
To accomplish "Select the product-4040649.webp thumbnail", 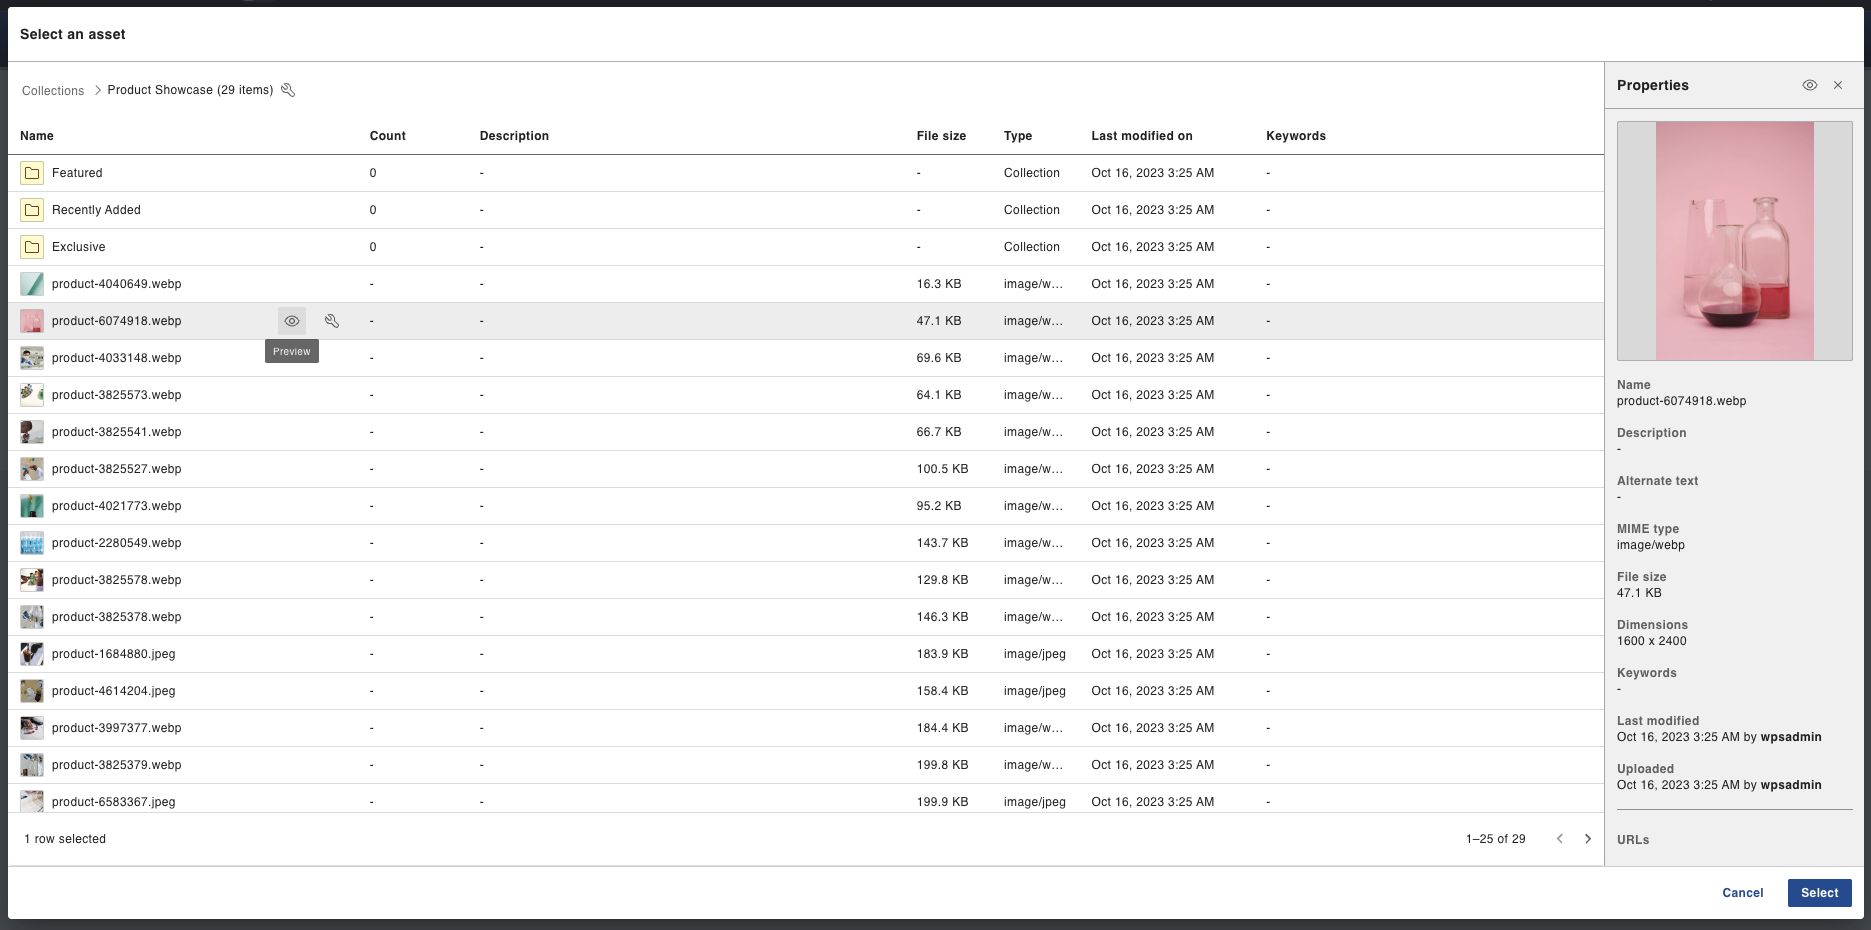I will click(x=32, y=284).
